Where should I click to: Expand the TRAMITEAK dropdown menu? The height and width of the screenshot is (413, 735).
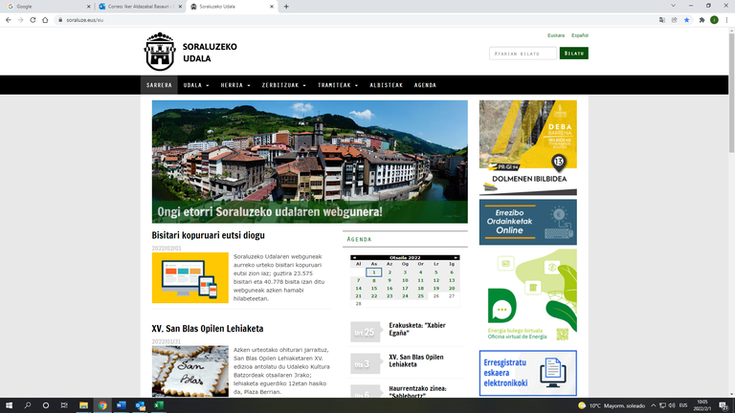[338, 85]
